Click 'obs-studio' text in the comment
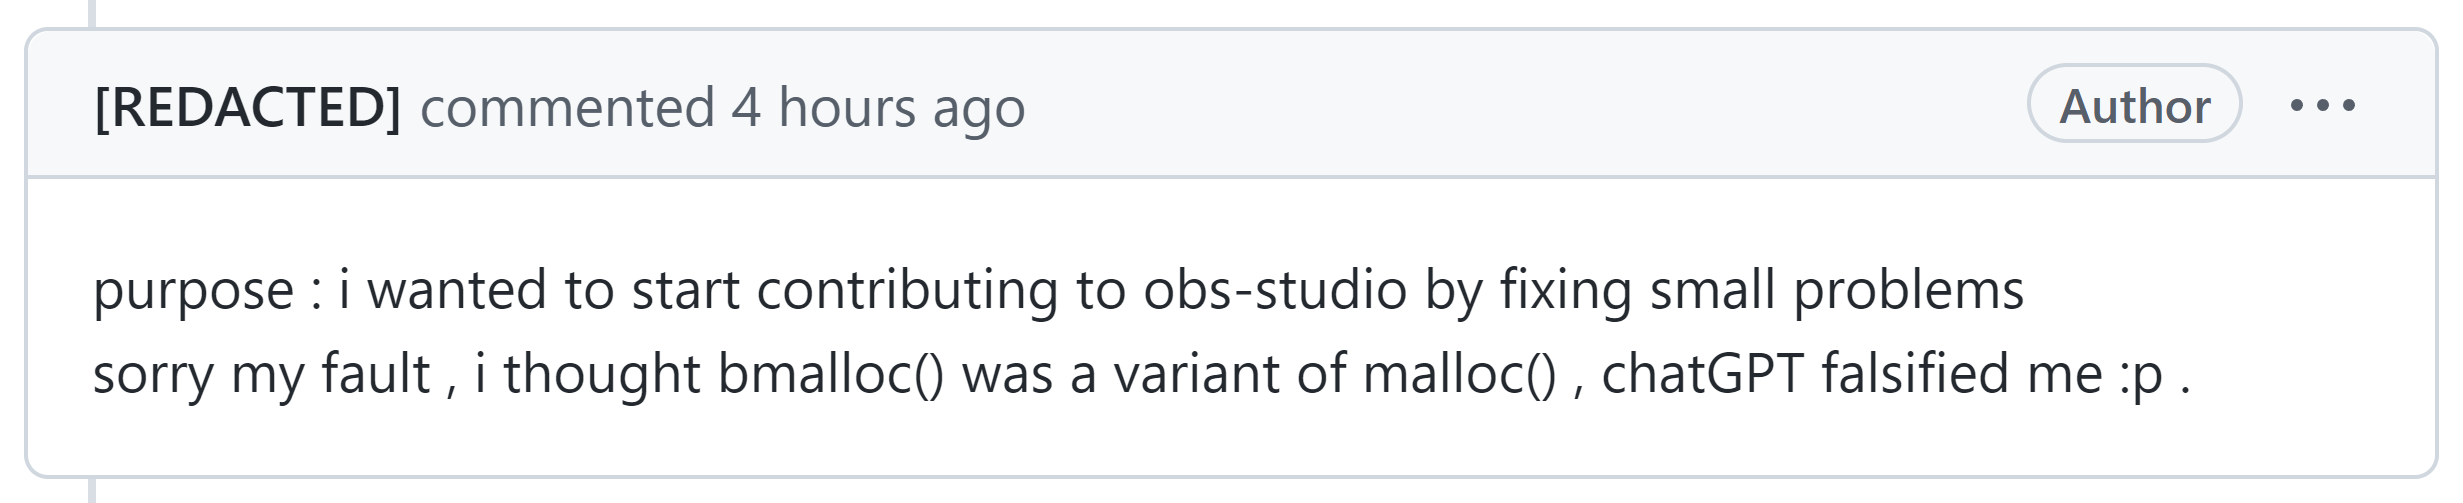This screenshot has height=503, width=2463. [x=1275, y=290]
